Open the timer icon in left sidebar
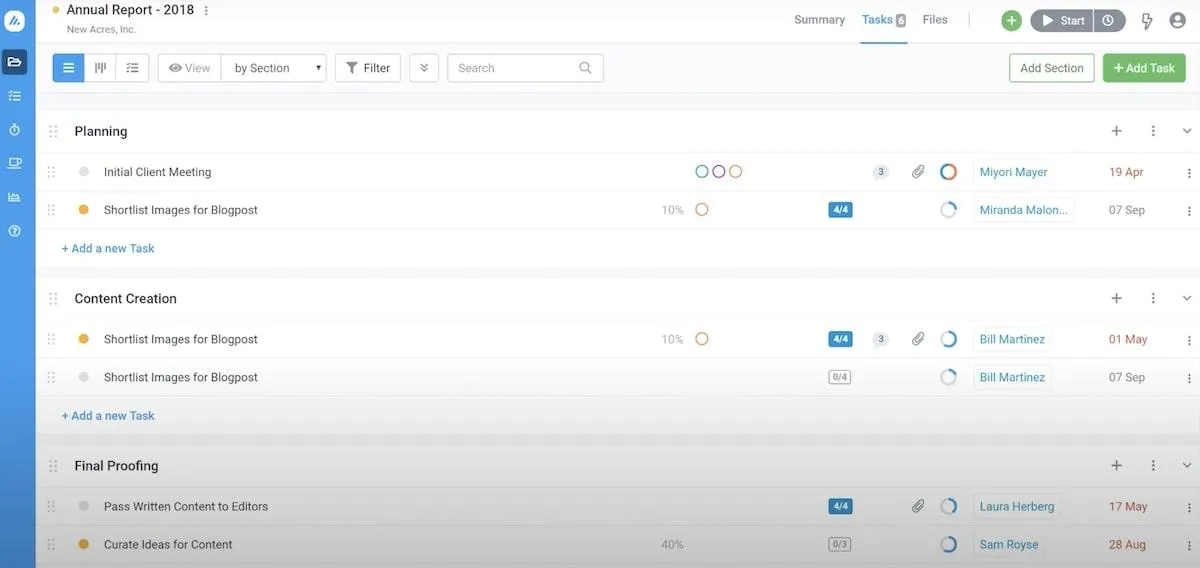 click(x=14, y=129)
